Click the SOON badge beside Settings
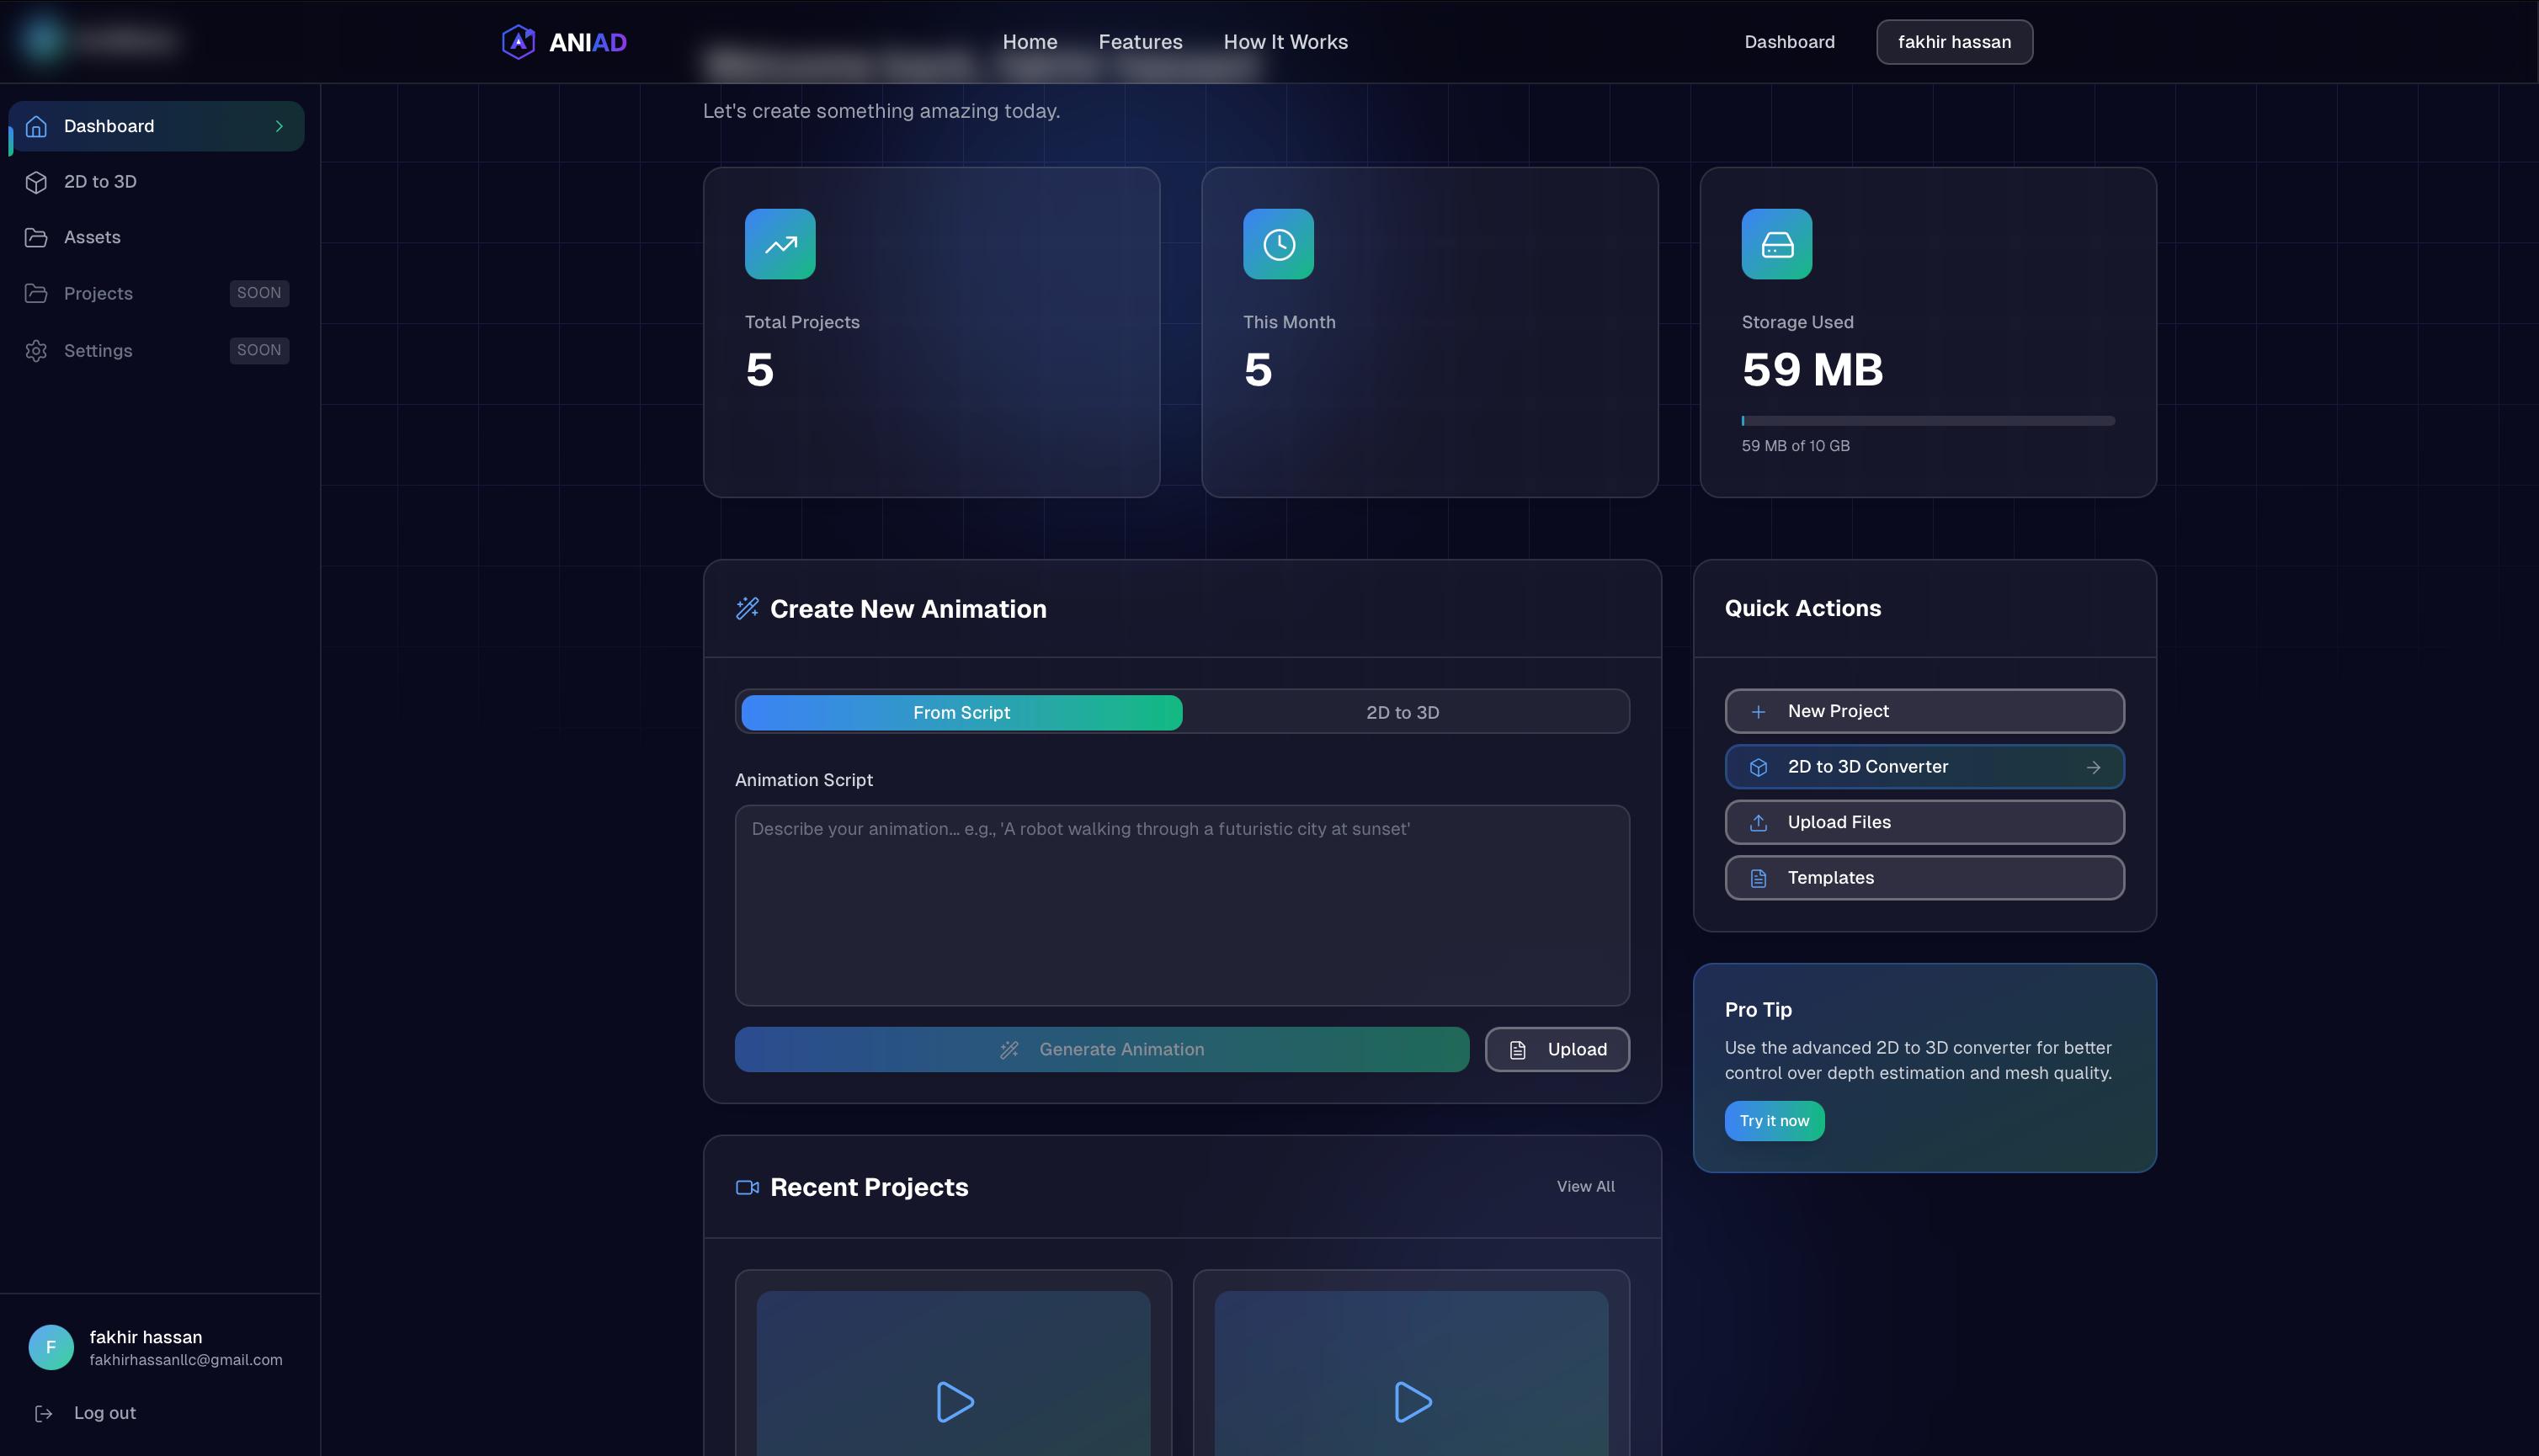 pyautogui.click(x=259, y=350)
